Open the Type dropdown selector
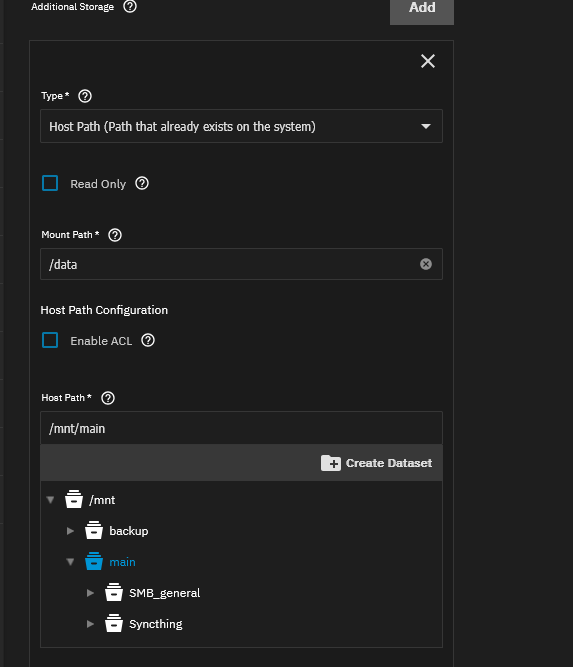This screenshot has height=667, width=573. coord(241,126)
